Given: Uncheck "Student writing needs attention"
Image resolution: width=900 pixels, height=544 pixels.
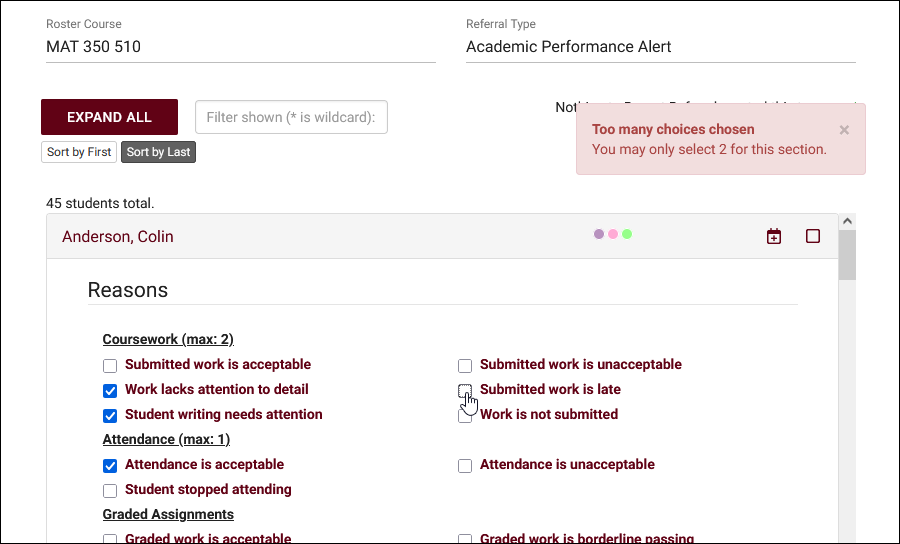Looking at the screenshot, I should (110, 415).
